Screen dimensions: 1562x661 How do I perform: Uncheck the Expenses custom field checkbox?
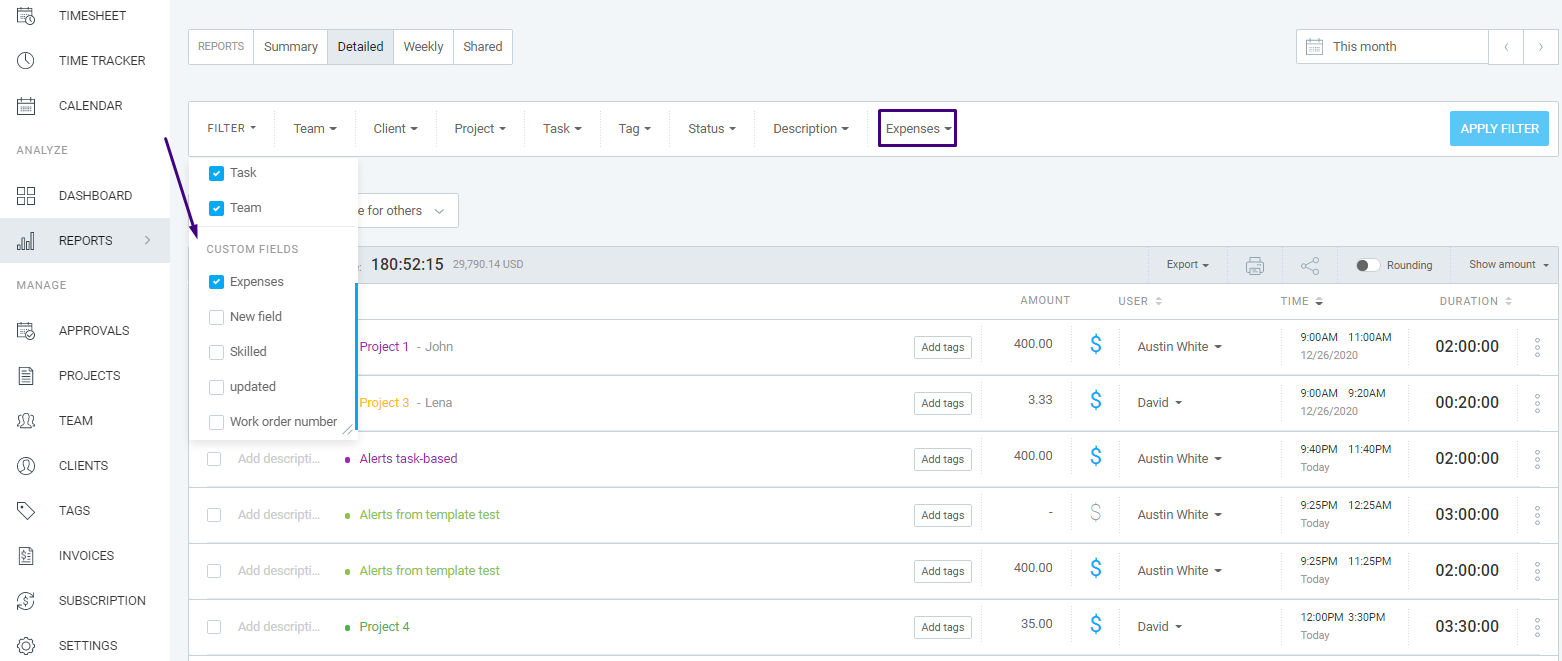tap(216, 282)
